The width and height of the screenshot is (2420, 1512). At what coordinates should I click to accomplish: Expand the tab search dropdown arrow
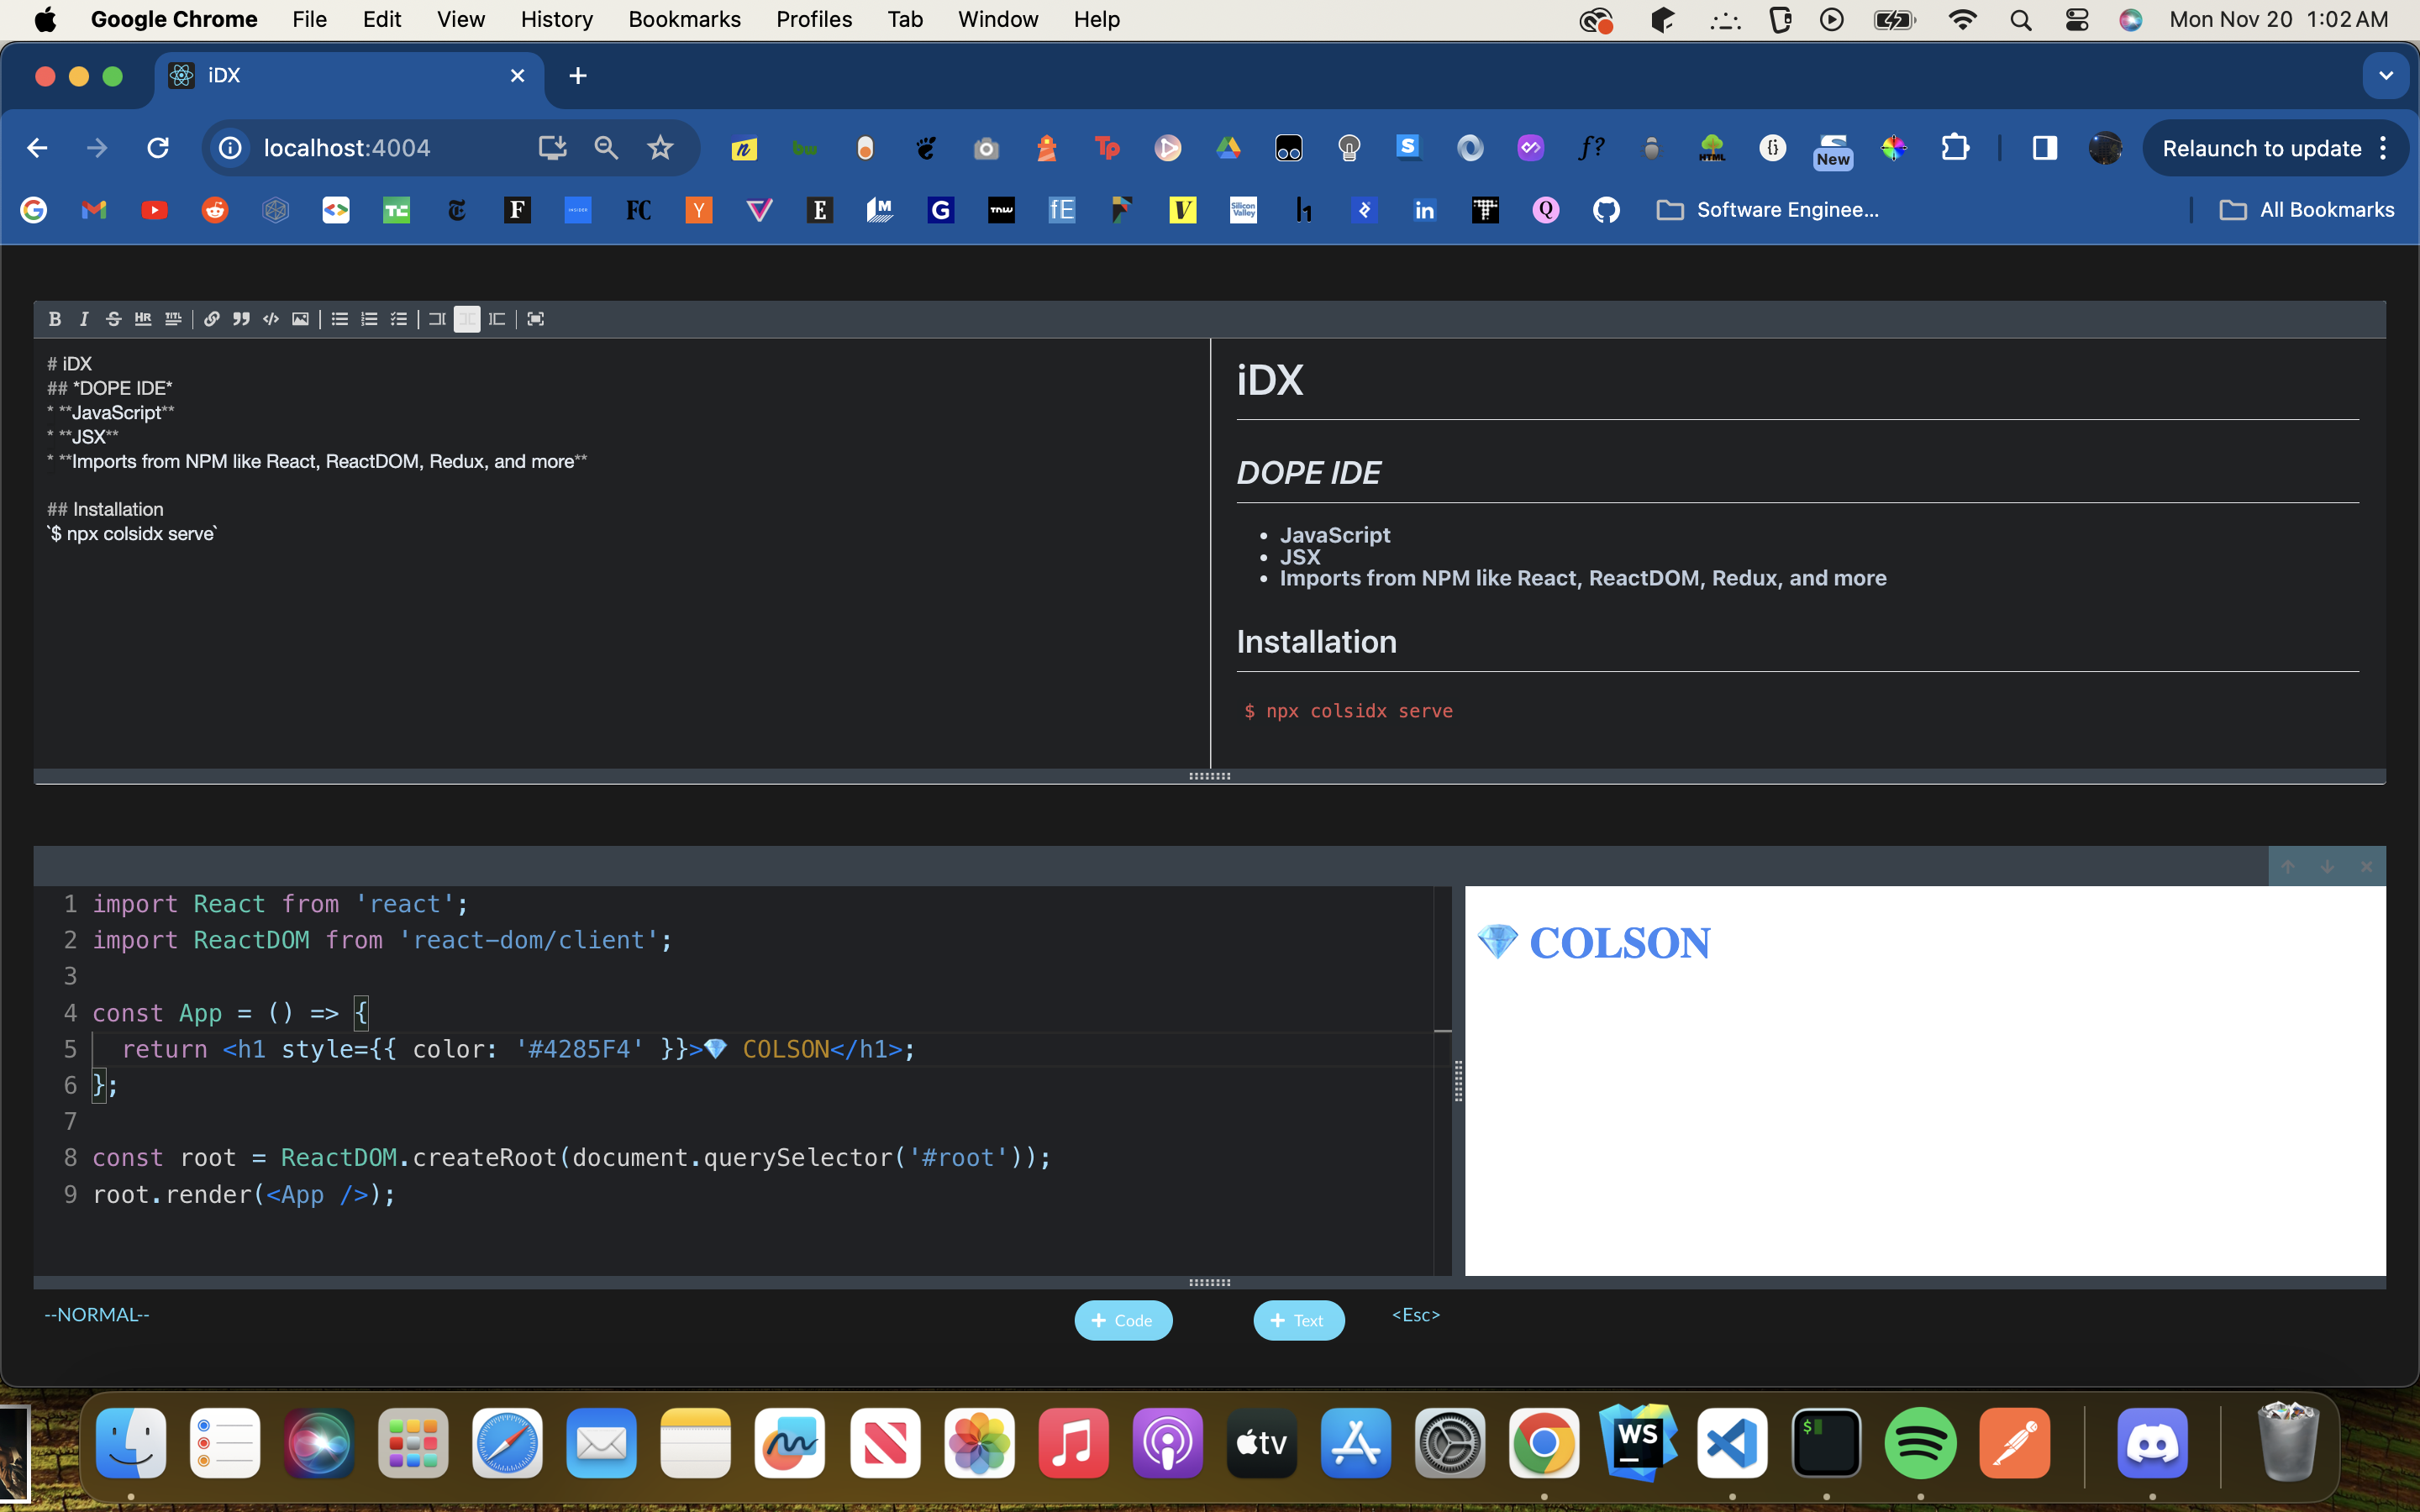pos(2385,76)
